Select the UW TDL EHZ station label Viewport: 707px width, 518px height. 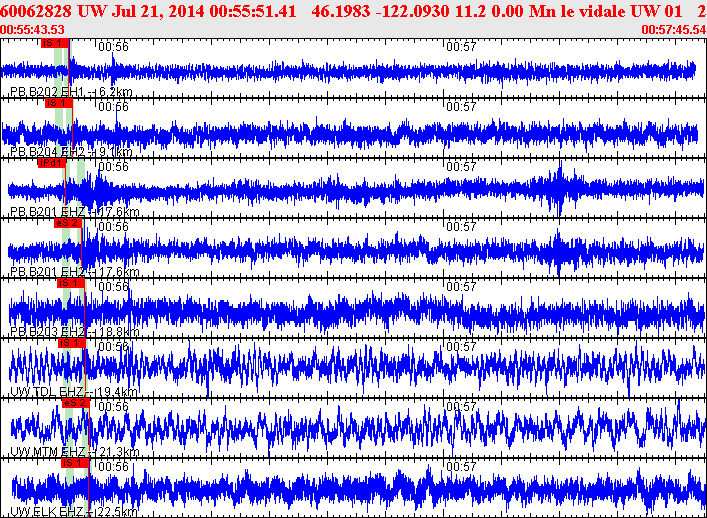74,392
